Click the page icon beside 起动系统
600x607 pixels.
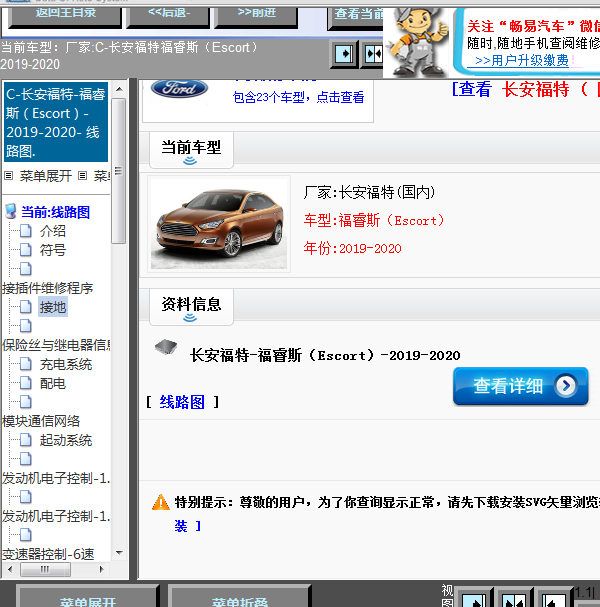tap(26, 440)
